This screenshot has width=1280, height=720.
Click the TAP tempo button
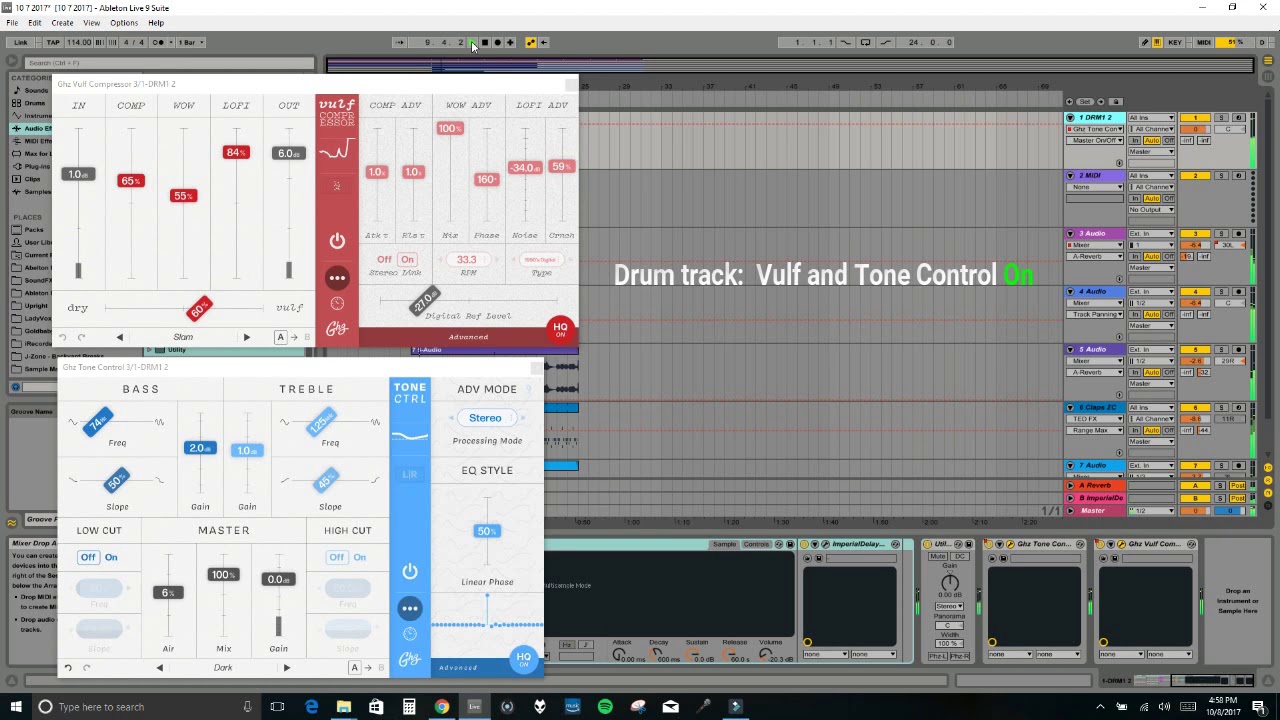click(53, 42)
